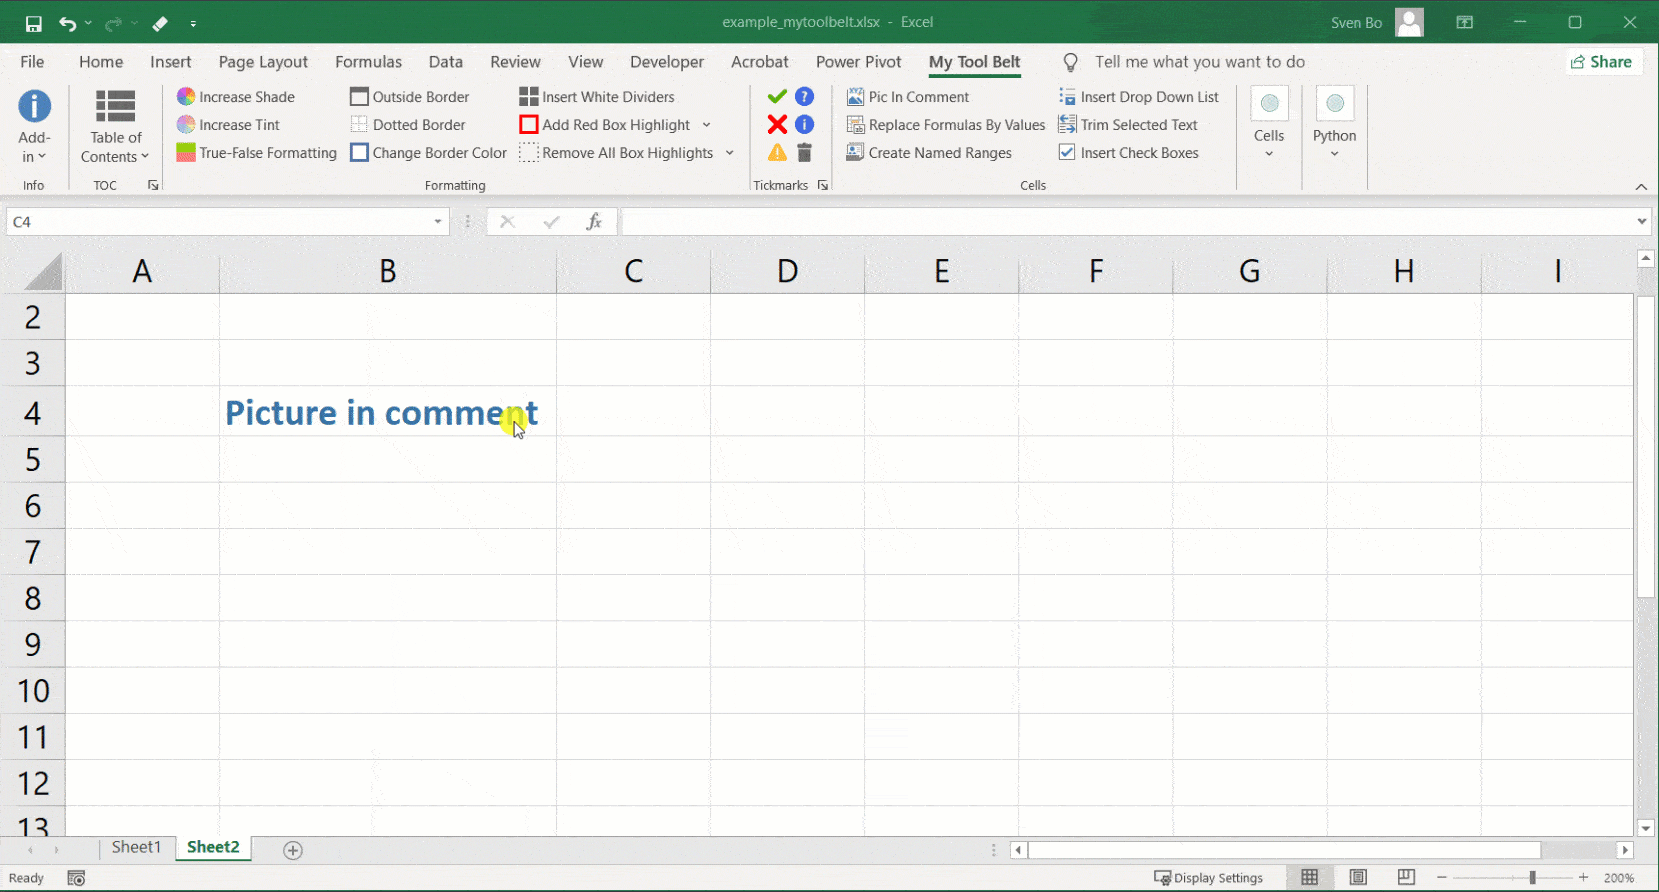Open the Formulas ribbon tab

tap(368, 62)
